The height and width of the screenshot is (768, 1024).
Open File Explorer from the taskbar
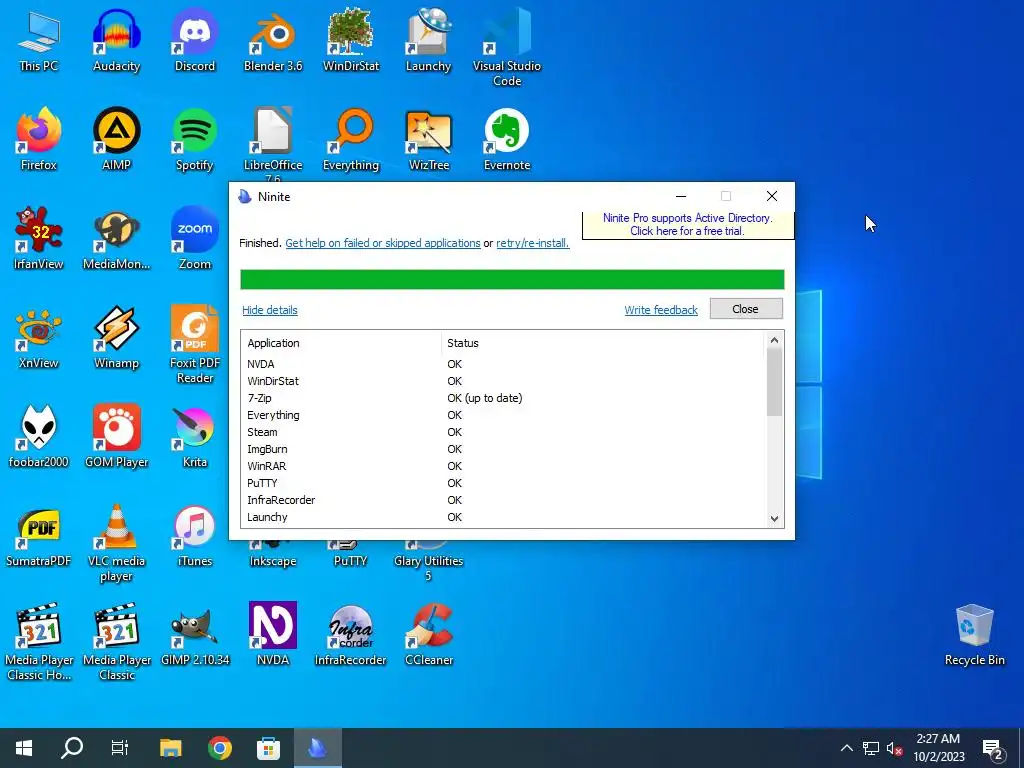click(x=171, y=748)
